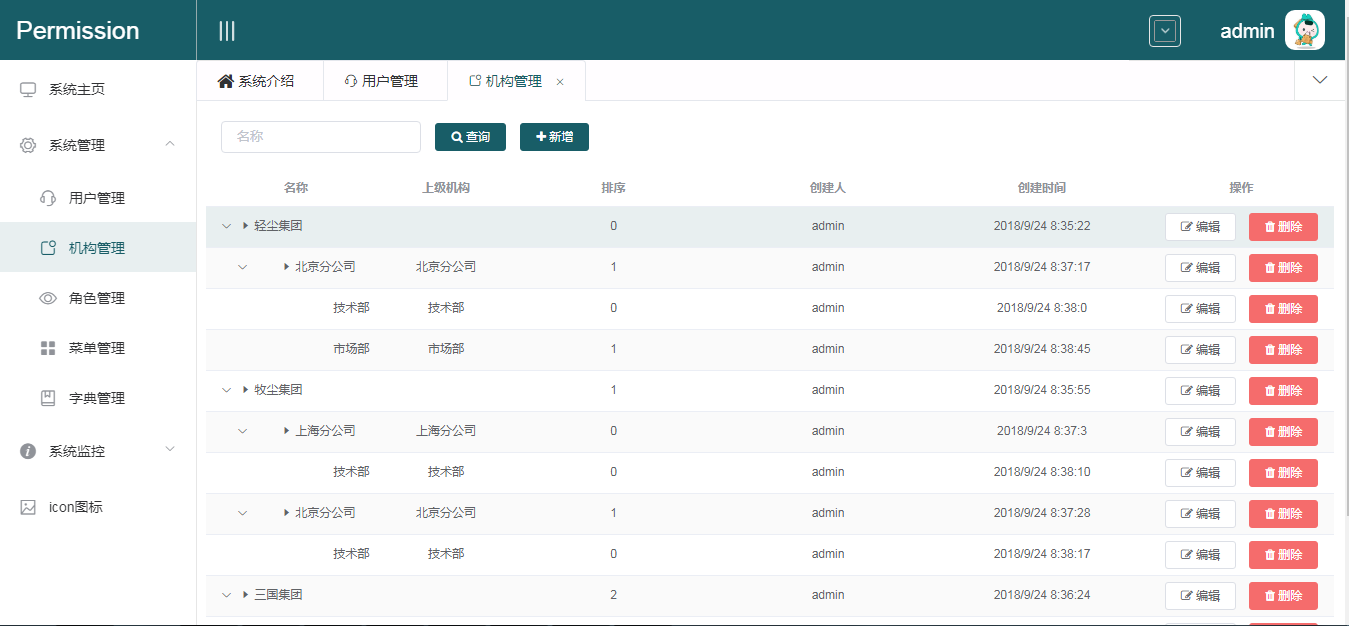This screenshot has height=626, width=1349.
Task: Focus the 名称 search input field
Action: [x=321, y=137]
